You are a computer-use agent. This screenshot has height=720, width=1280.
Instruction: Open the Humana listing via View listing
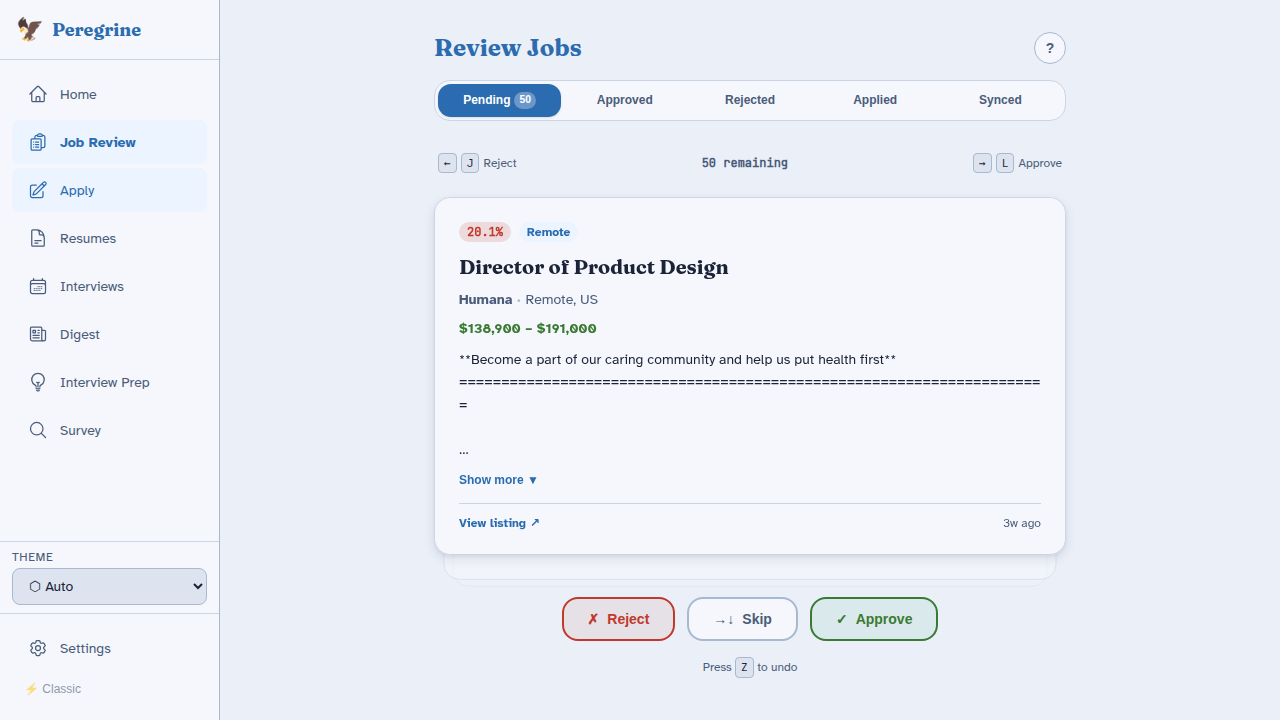pyautogui.click(x=499, y=523)
